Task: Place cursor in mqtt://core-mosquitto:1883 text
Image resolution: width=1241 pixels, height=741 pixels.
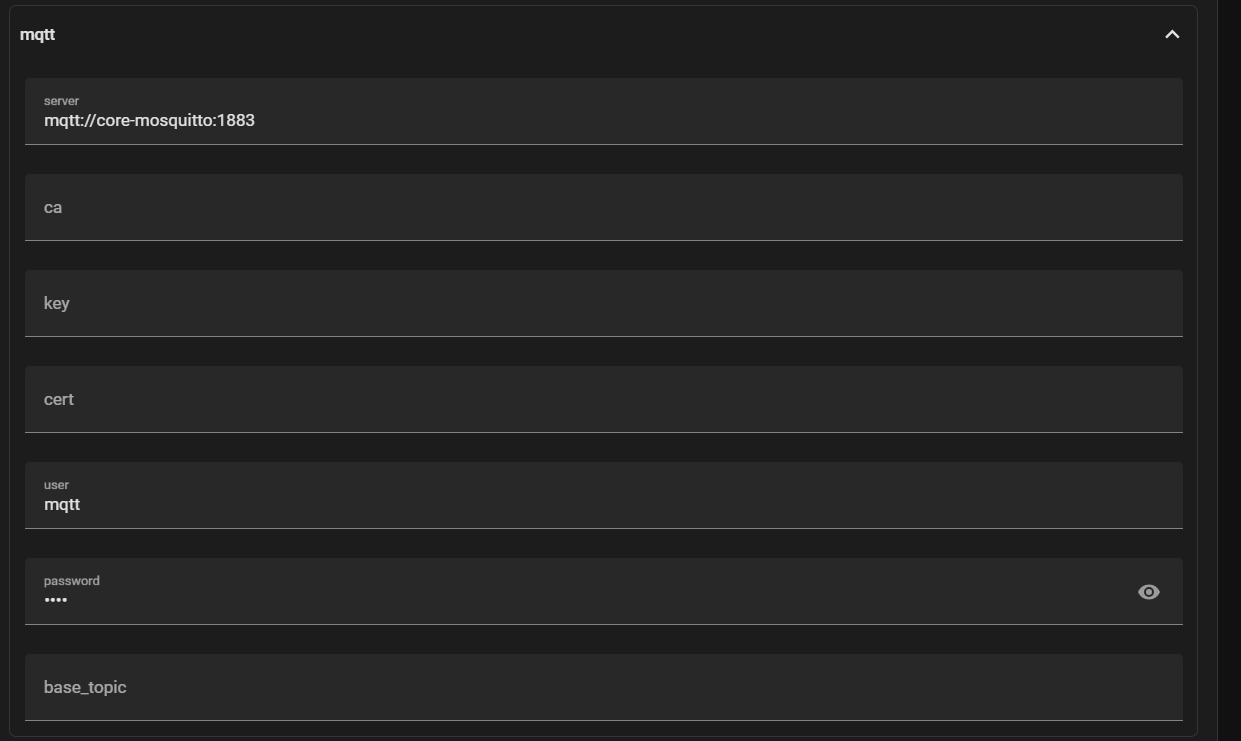Action: [149, 121]
